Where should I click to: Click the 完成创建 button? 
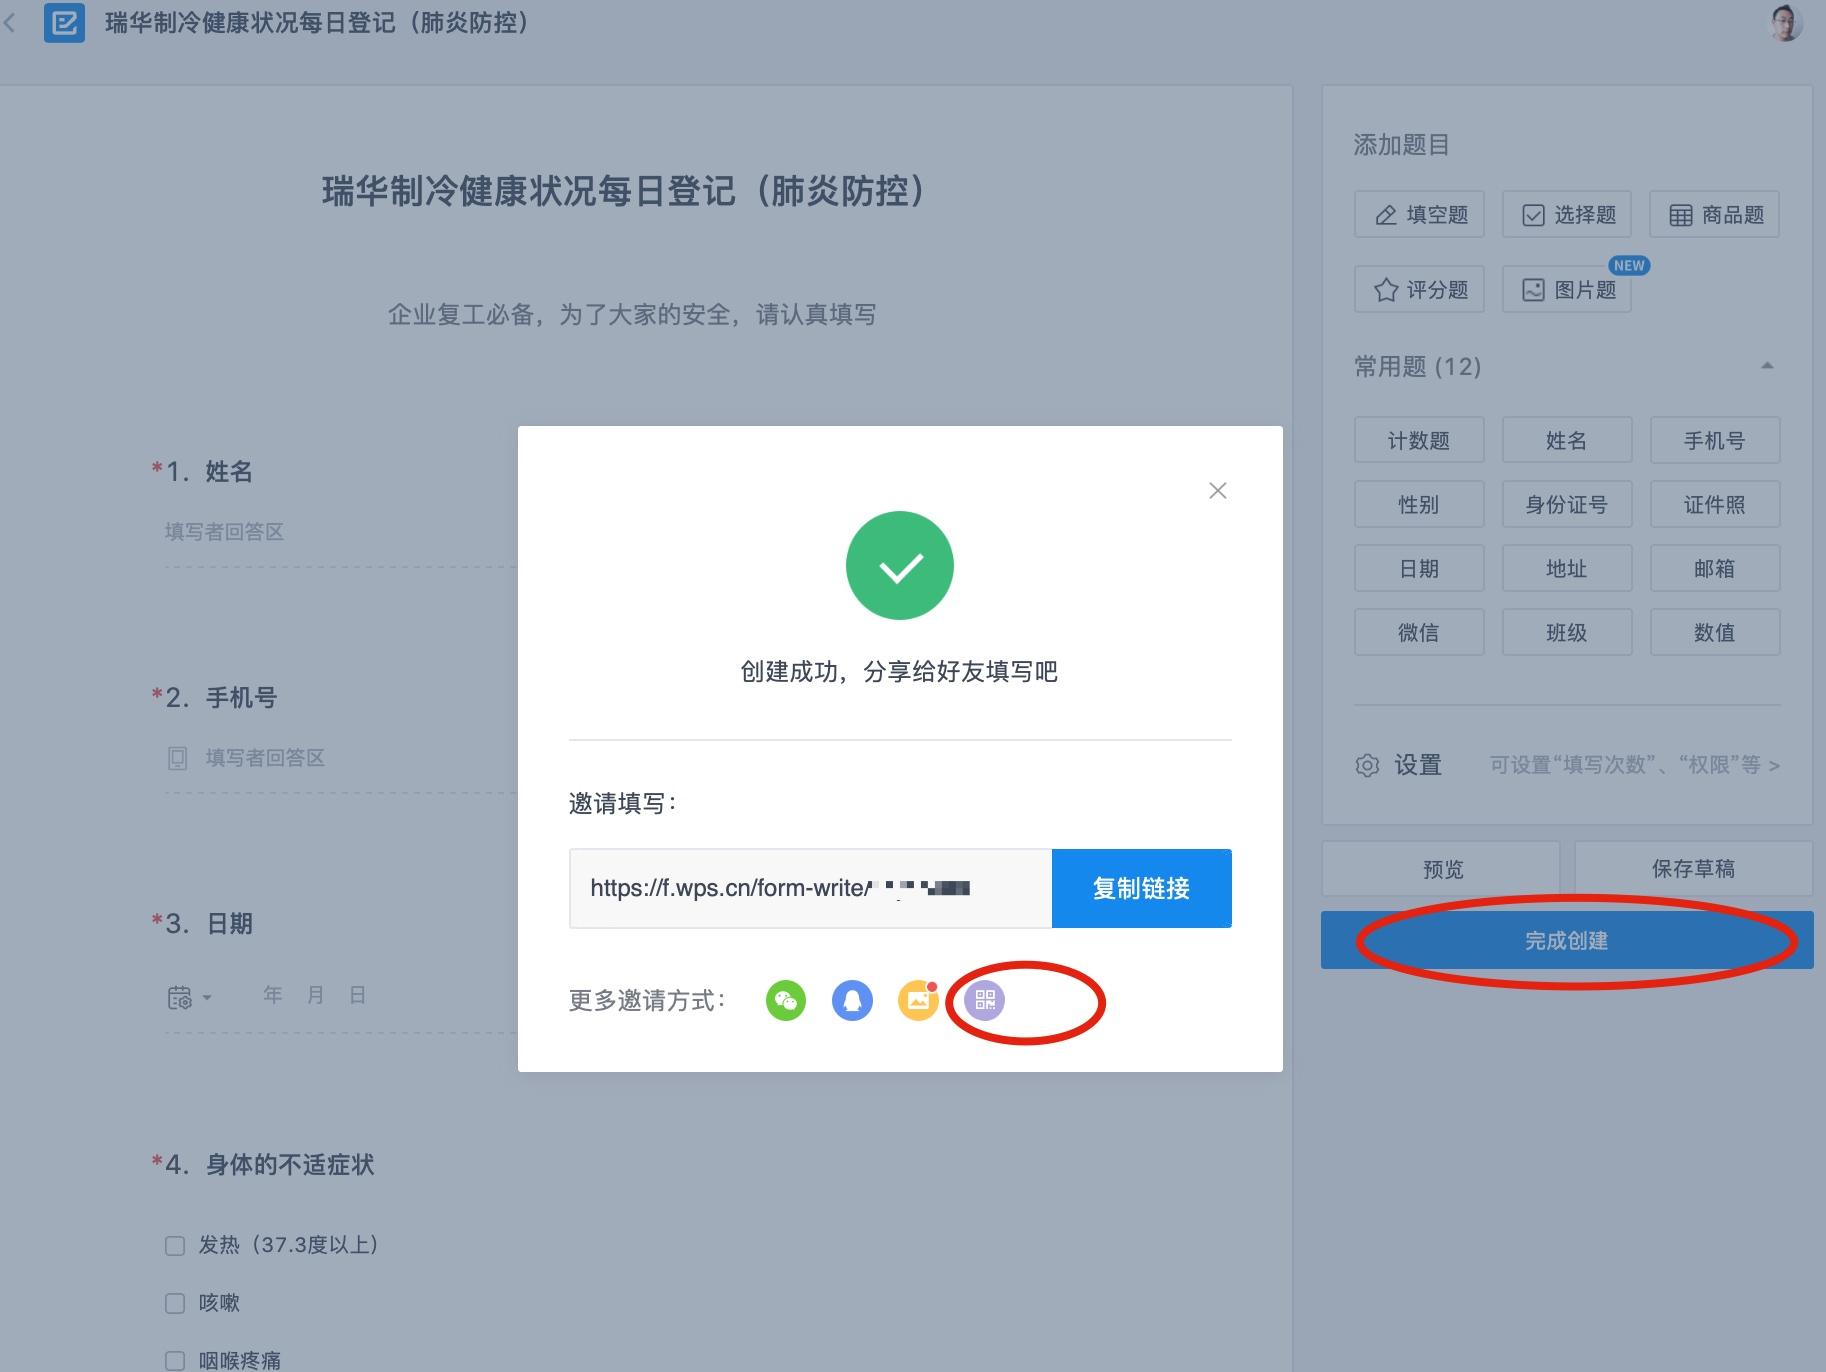click(x=1567, y=940)
